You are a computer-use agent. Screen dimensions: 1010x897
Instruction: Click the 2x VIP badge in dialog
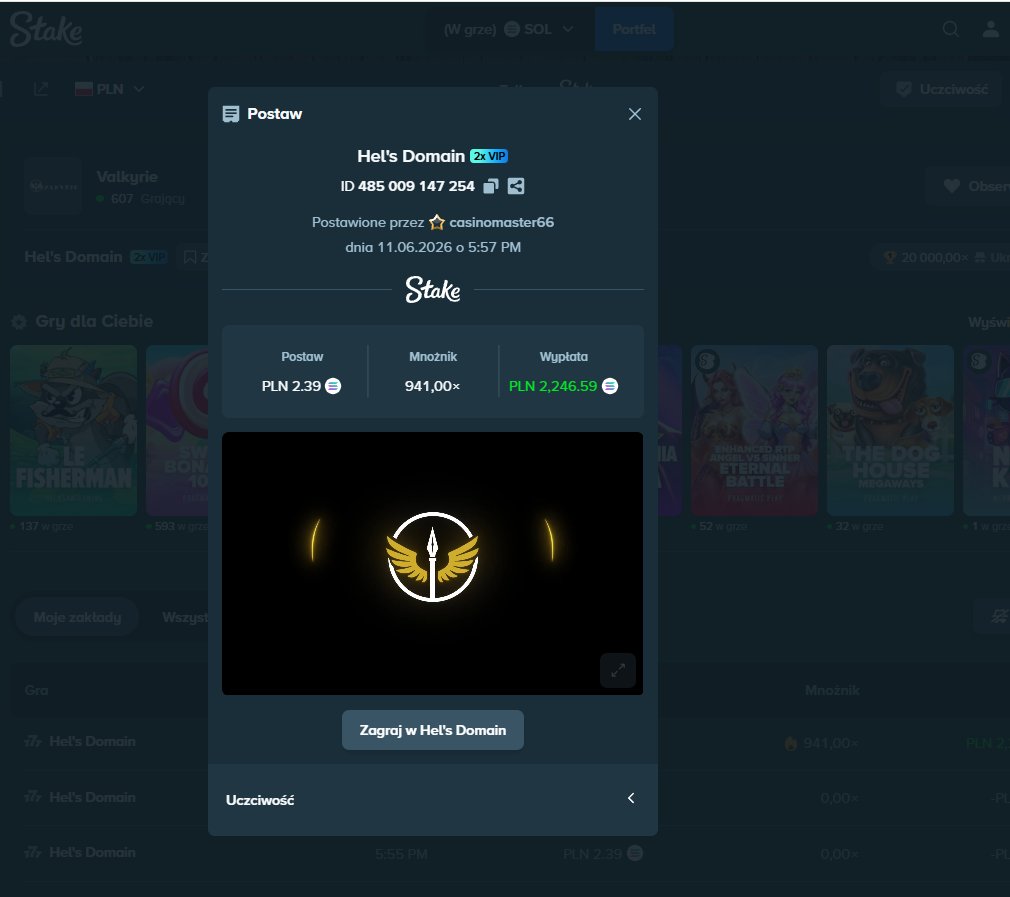point(489,156)
